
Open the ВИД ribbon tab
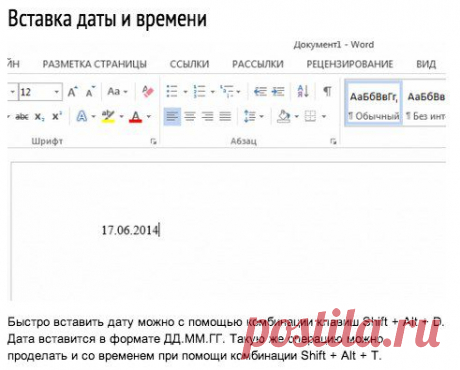[426, 64]
